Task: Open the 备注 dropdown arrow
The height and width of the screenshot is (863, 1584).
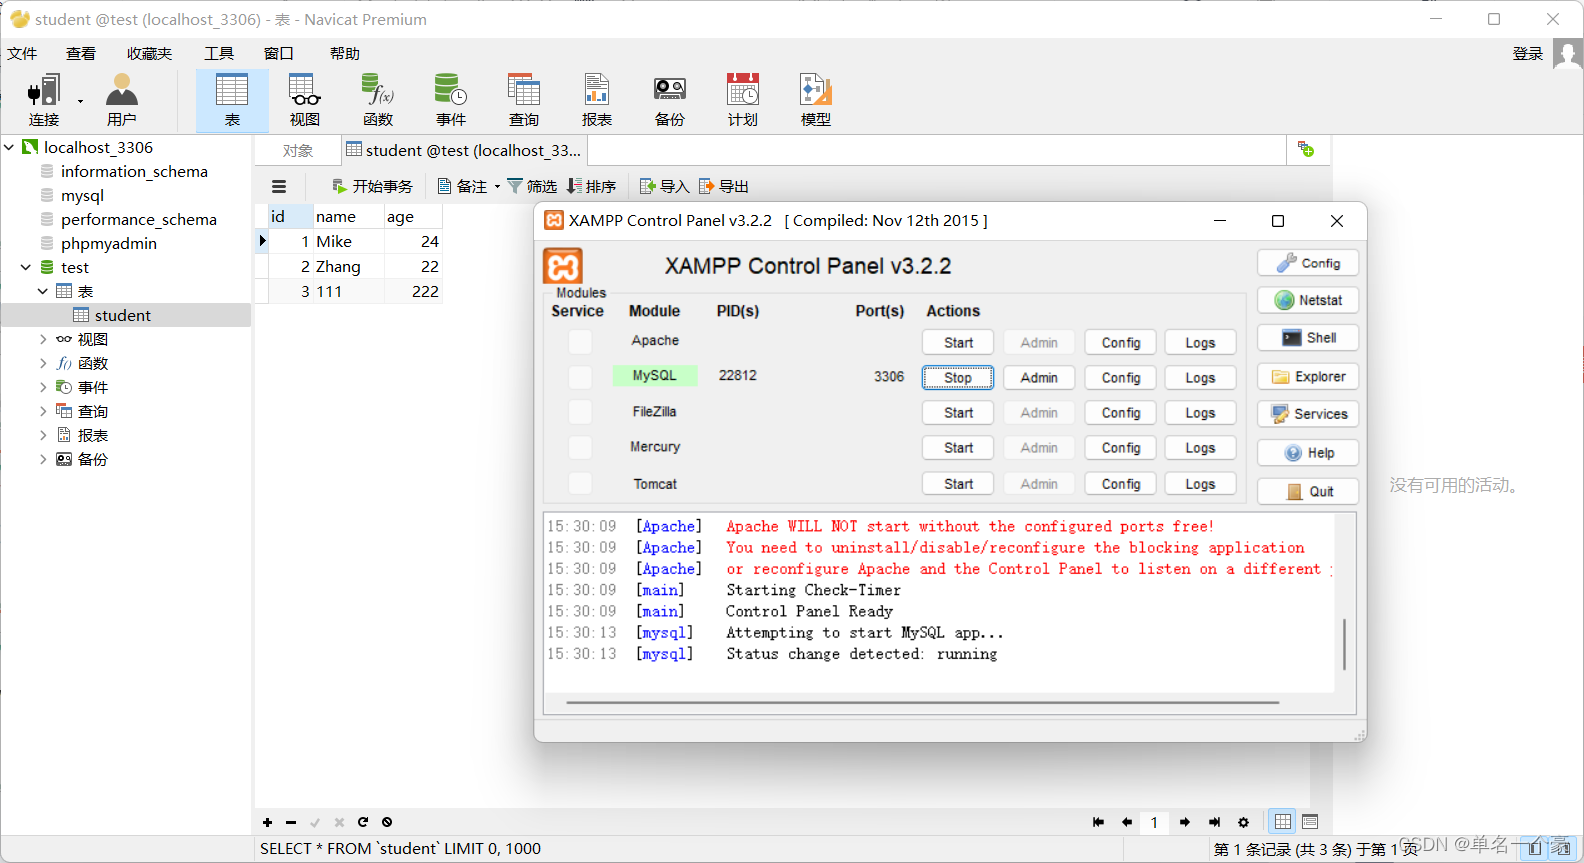Action: [x=497, y=186]
